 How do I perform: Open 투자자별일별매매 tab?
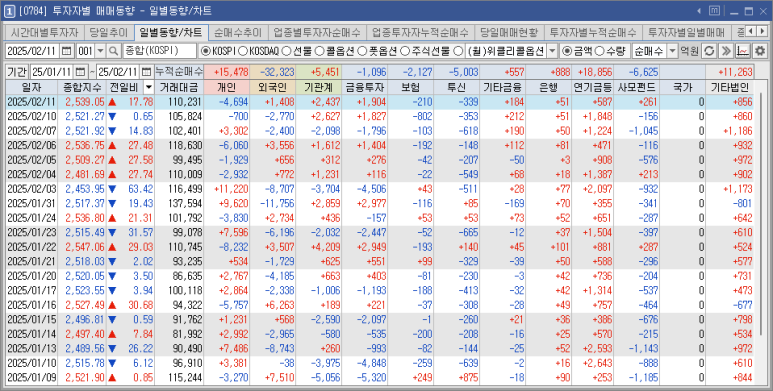pos(687,33)
